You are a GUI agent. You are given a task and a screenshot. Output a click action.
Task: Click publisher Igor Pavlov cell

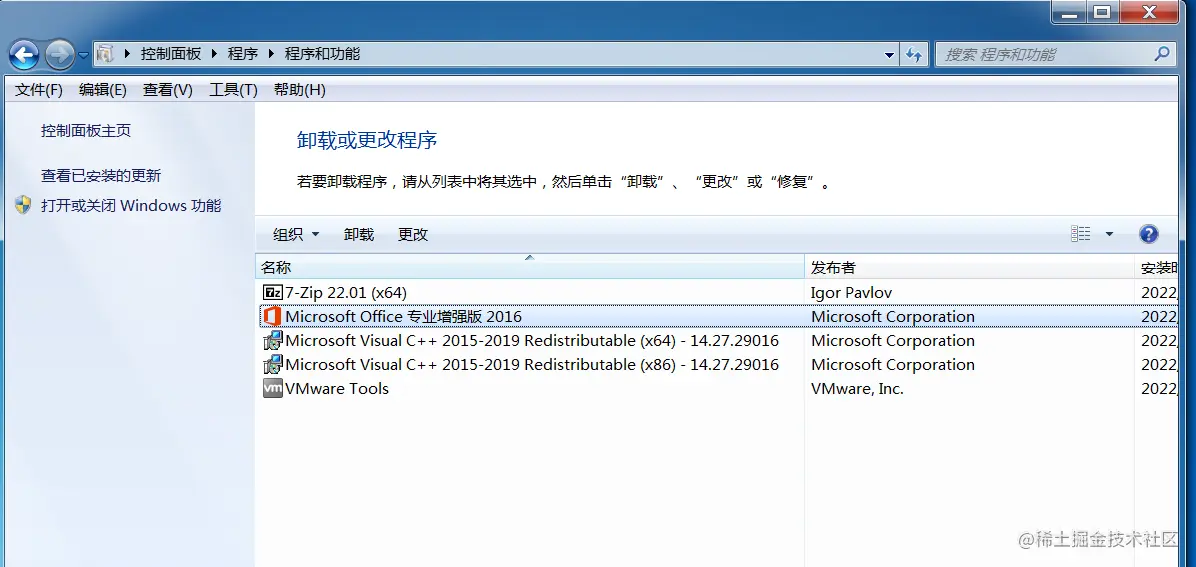click(851, 292)
